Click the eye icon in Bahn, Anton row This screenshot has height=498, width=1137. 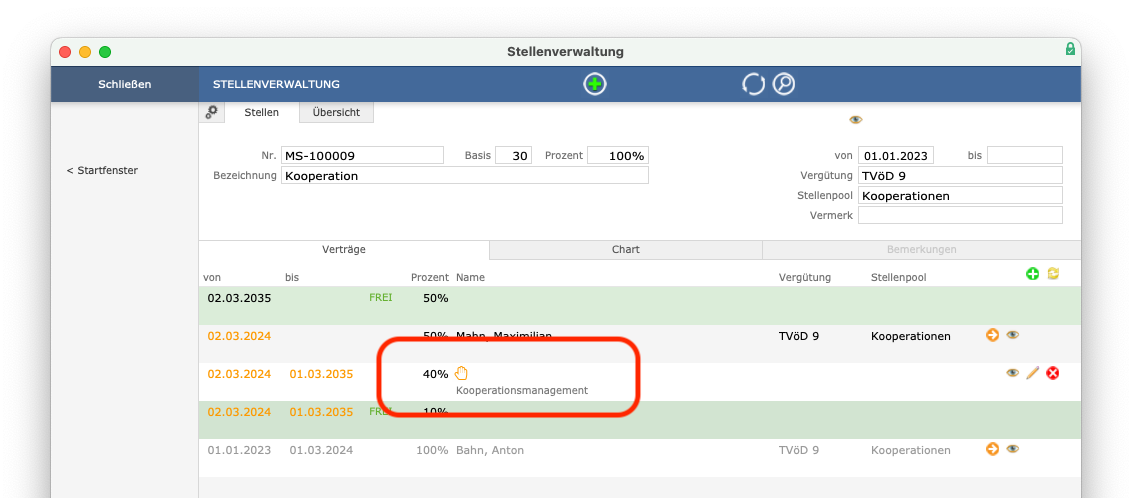(1013, 449)
